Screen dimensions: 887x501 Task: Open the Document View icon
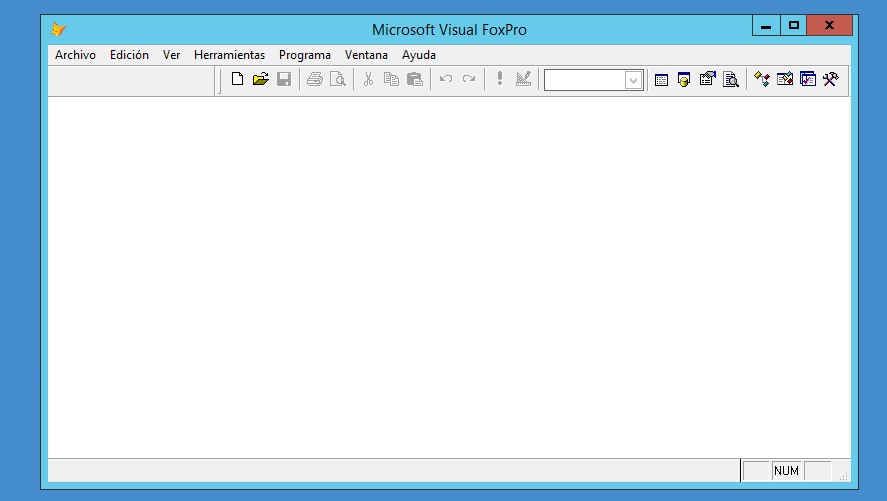point(731,80)
